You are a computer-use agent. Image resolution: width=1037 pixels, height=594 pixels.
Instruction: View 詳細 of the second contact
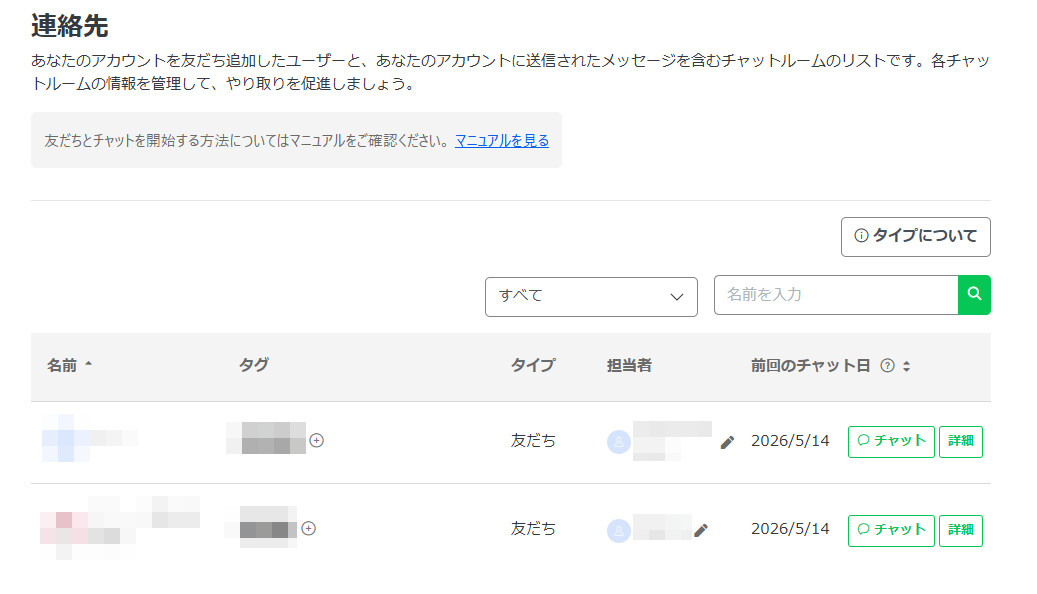pos(960,530)
